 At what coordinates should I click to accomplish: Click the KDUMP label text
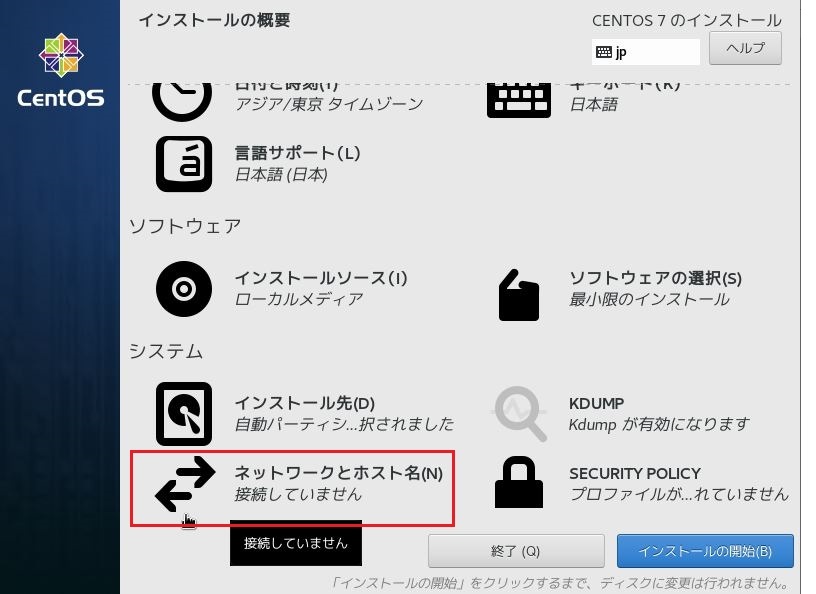point(596,403)
